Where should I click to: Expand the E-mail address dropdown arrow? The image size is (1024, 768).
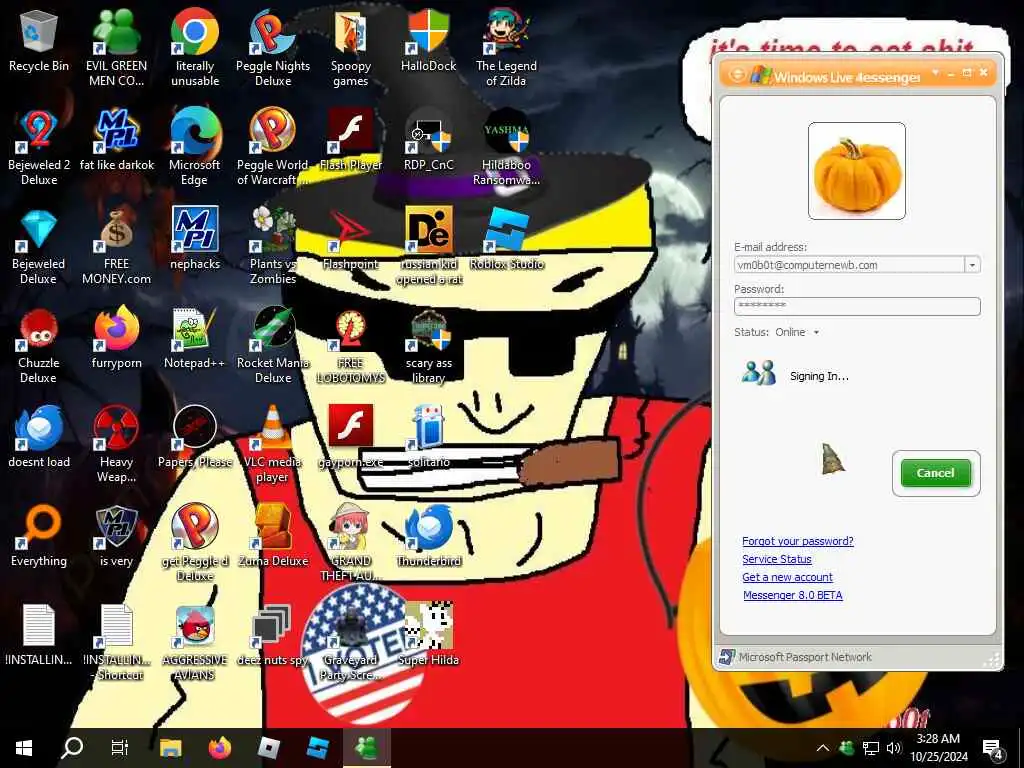[972, 265]
